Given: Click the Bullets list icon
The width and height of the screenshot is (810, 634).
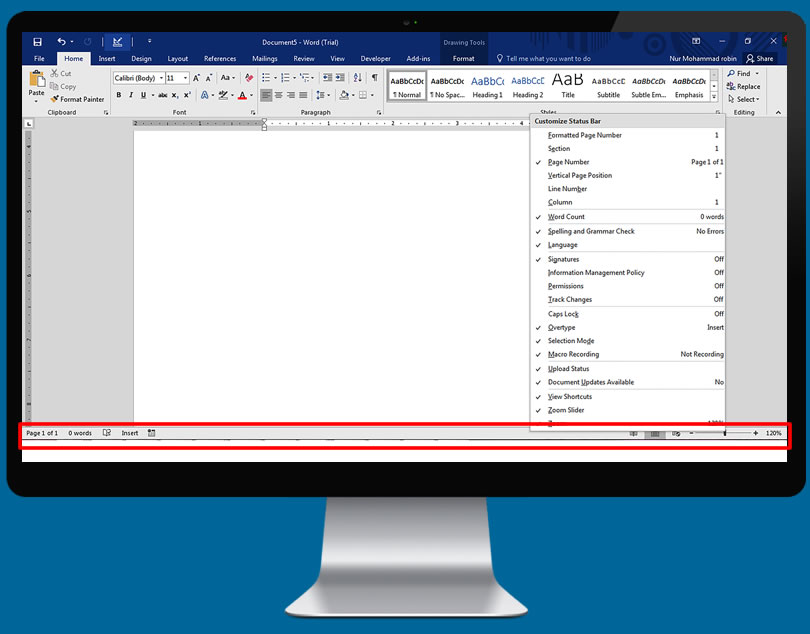Looking at the screenshot, I should click(267, 78).
